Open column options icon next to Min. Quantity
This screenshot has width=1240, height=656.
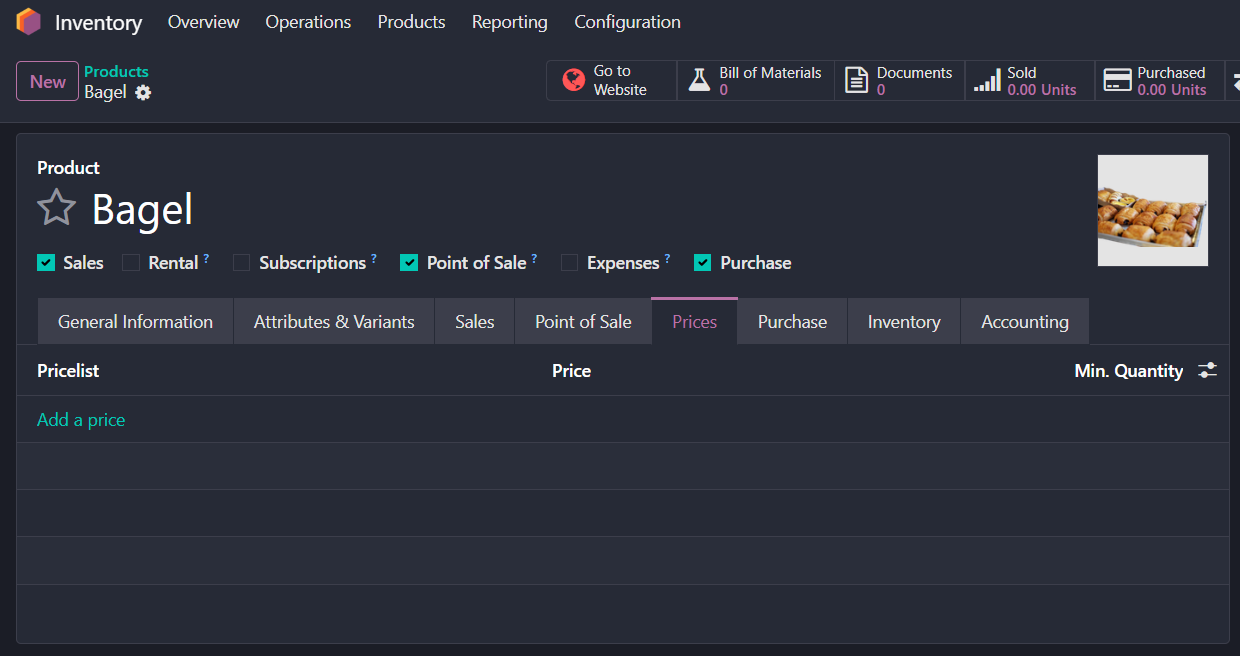click(x=1208, y=371)
